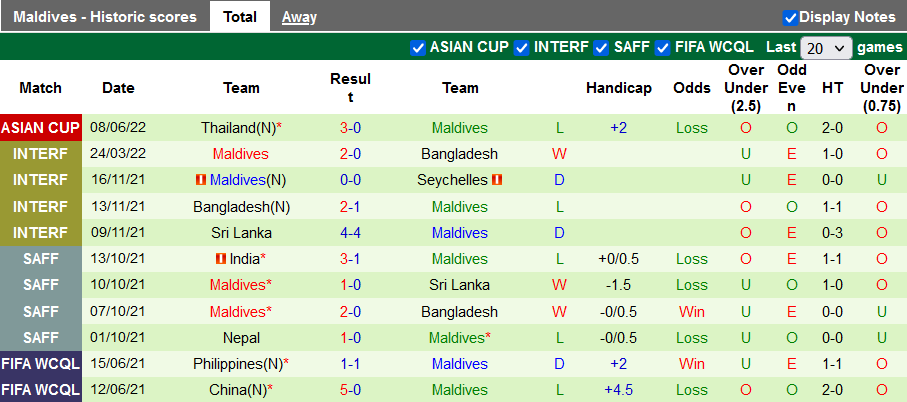This screenshot has height=402, width=907.
Task: Click the Bangladesh(N) team name
Action: tap(242, 206)
